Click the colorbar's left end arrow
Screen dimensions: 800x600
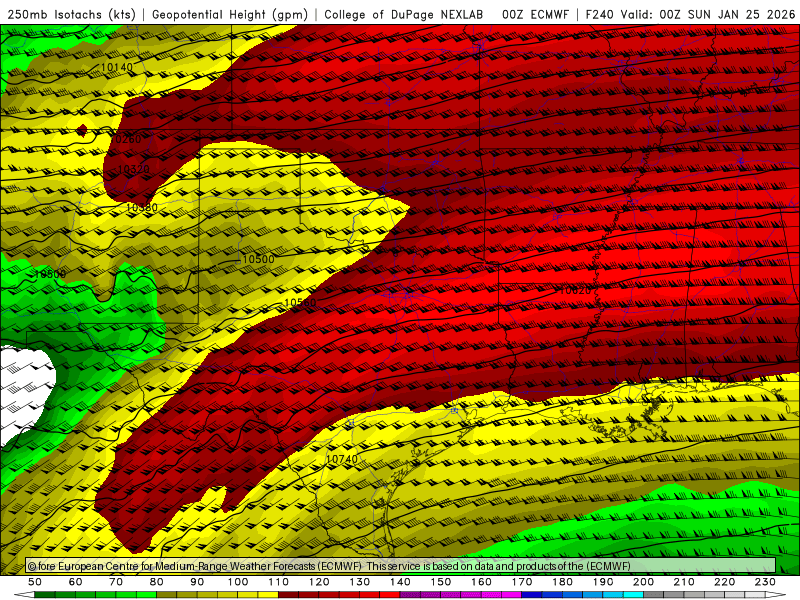(24, 595)
